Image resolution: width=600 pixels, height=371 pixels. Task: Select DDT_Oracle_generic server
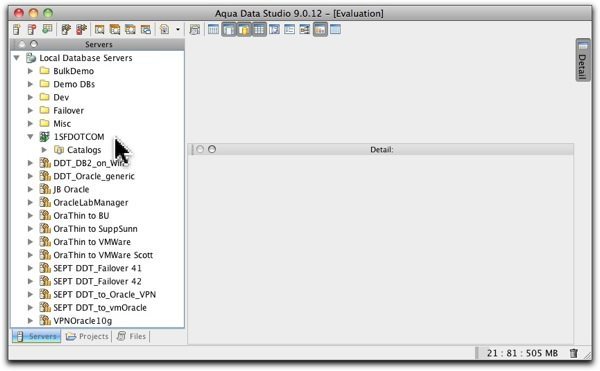[94, 176]
